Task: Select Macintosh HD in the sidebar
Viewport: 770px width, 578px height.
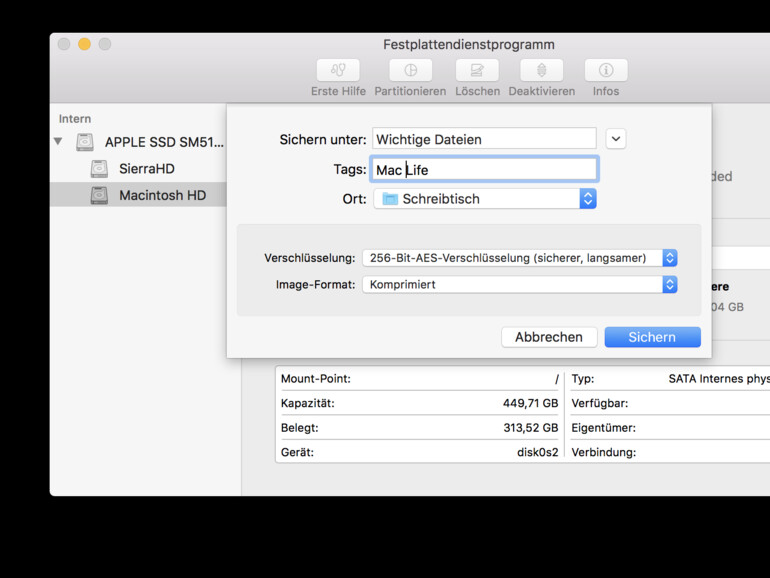Action: (162, 195)
